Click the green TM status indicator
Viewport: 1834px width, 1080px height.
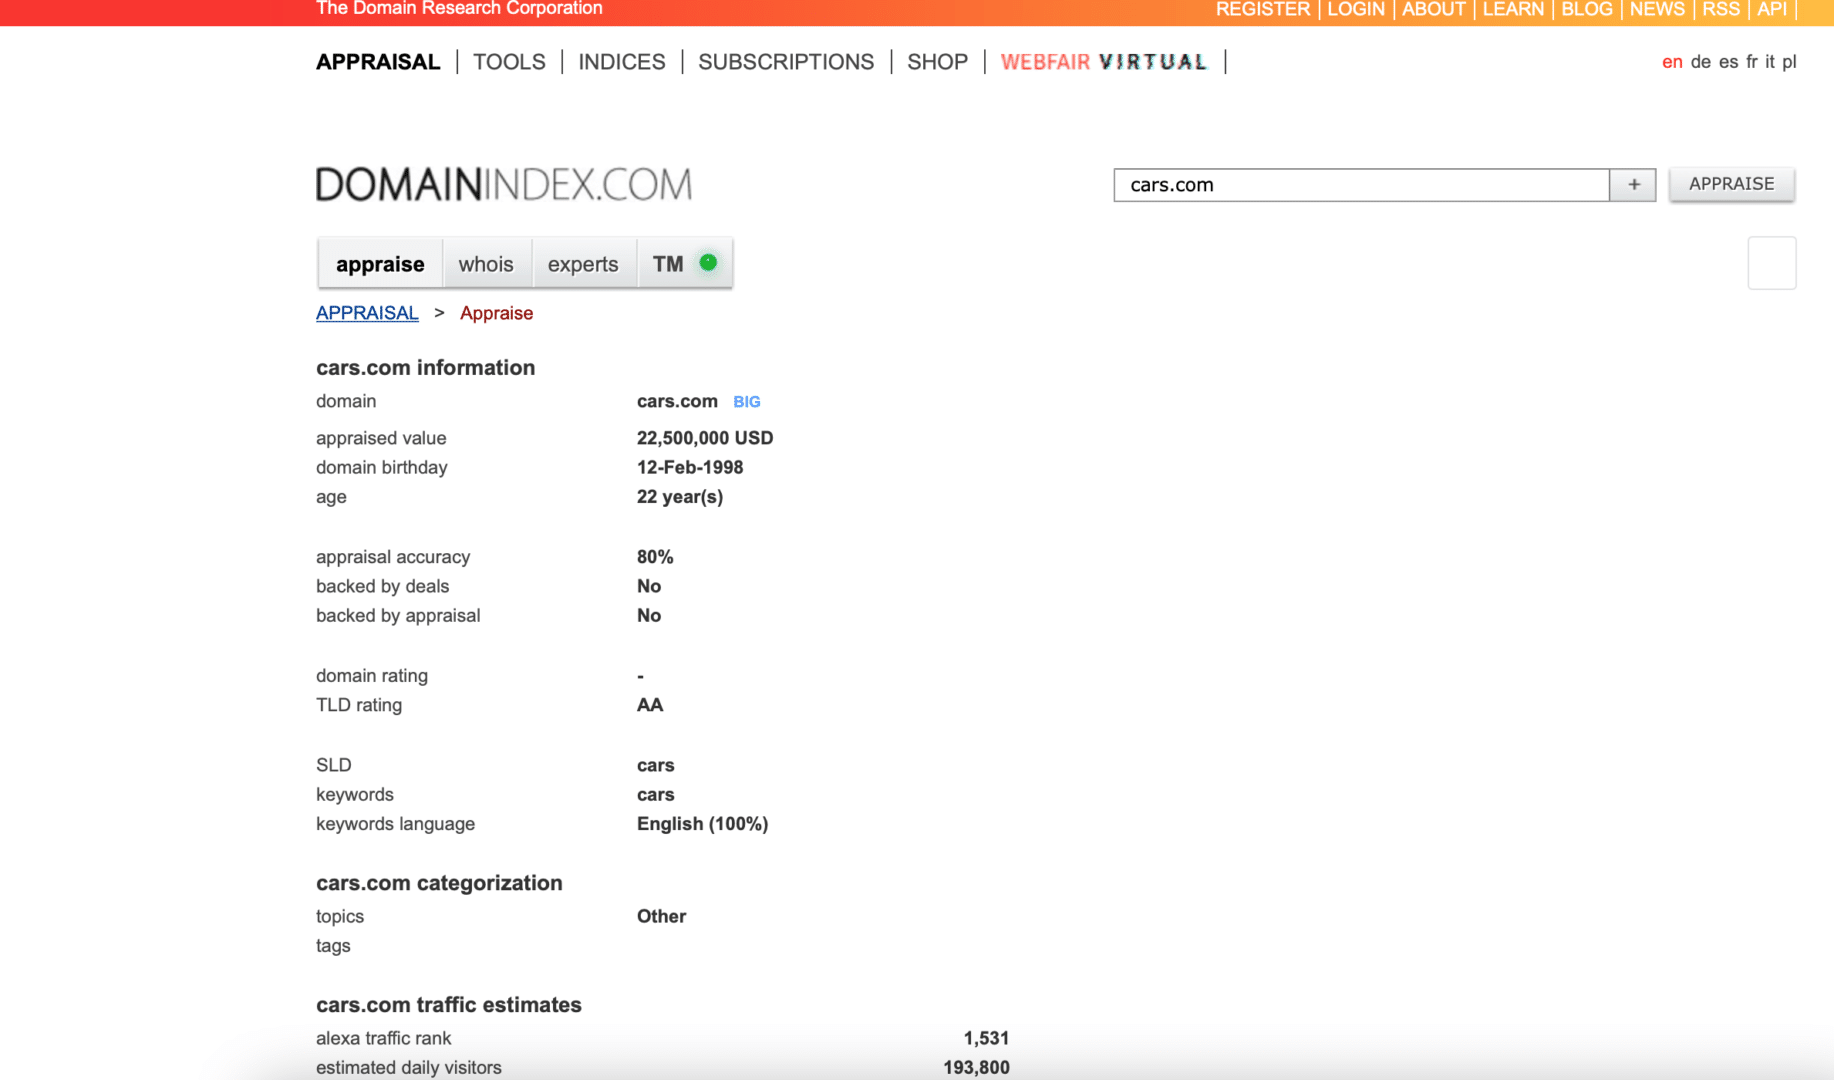[708, 263]
